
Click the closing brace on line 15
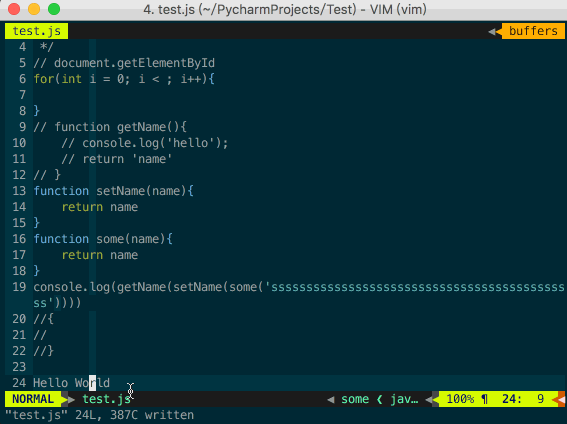point(37,223)
